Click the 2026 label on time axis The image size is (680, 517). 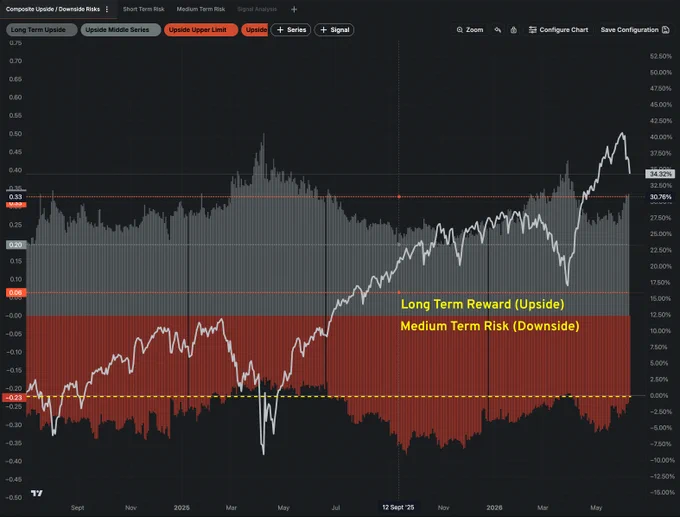pos(494,507)
